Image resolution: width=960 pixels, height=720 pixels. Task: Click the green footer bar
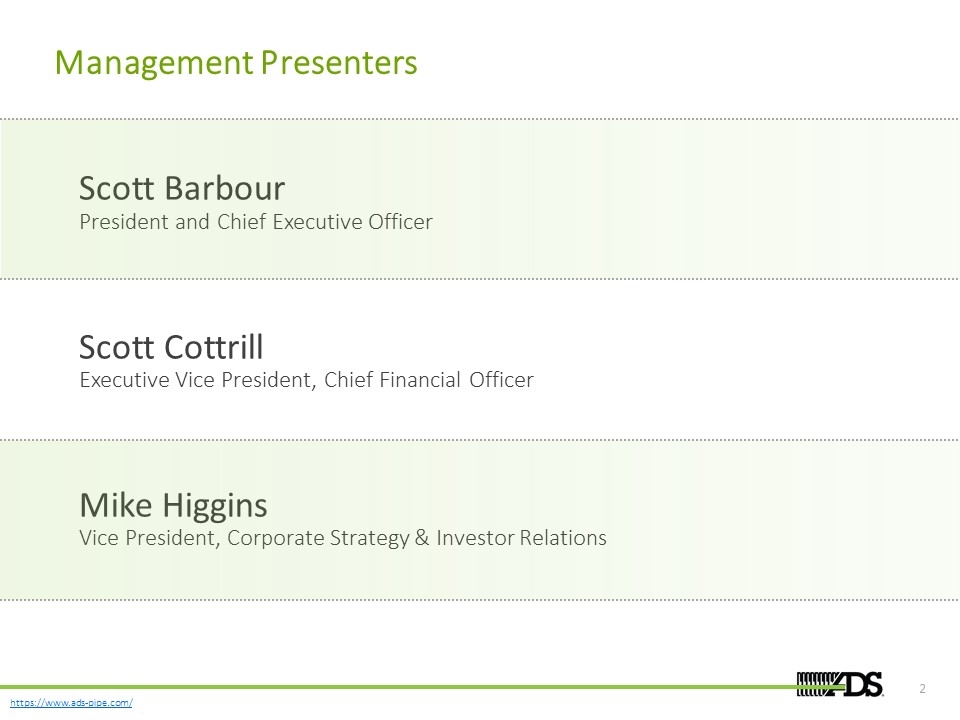(398, 687)
